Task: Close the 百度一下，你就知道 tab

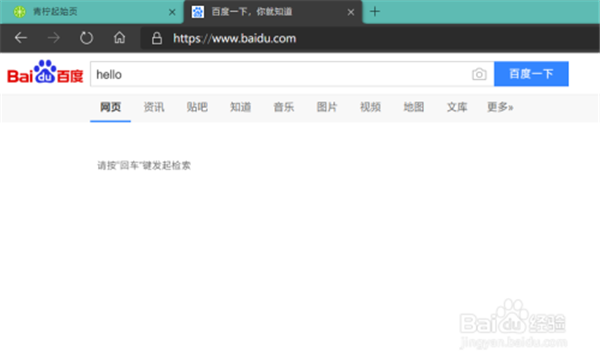Action: [351, 12]
